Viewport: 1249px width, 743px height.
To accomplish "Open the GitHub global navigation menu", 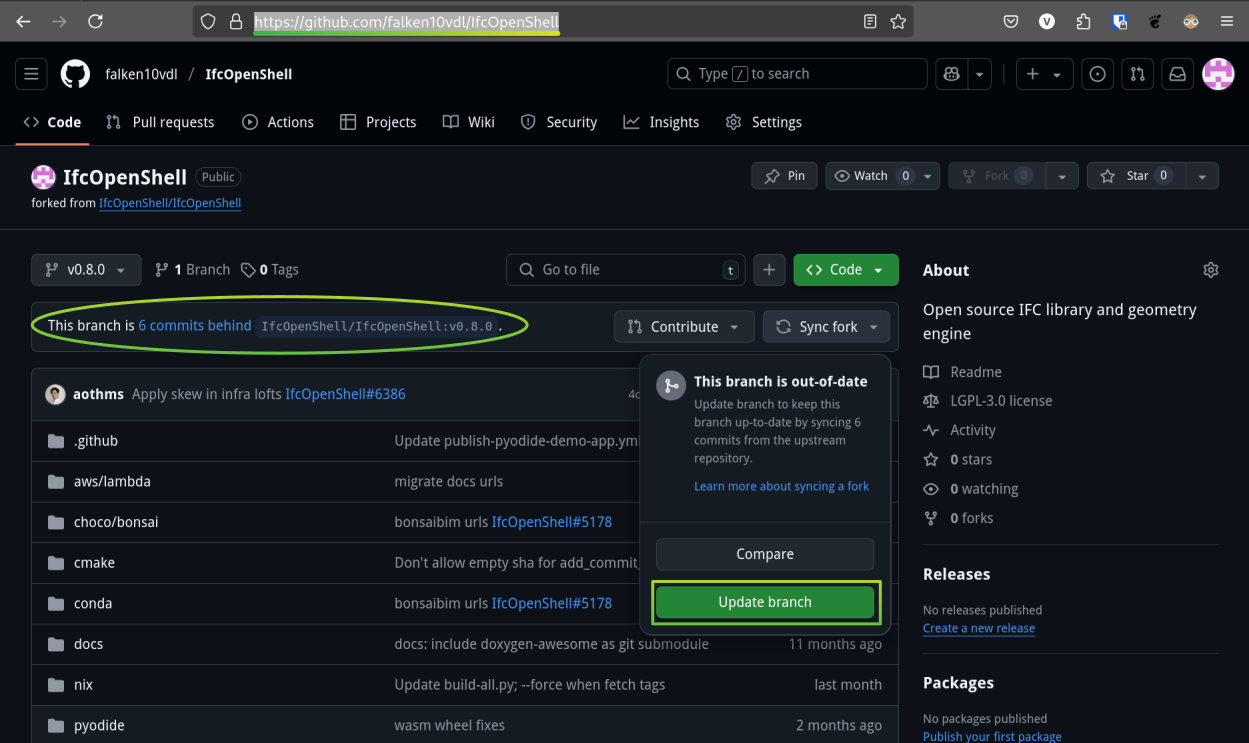I will click(31, 74).
